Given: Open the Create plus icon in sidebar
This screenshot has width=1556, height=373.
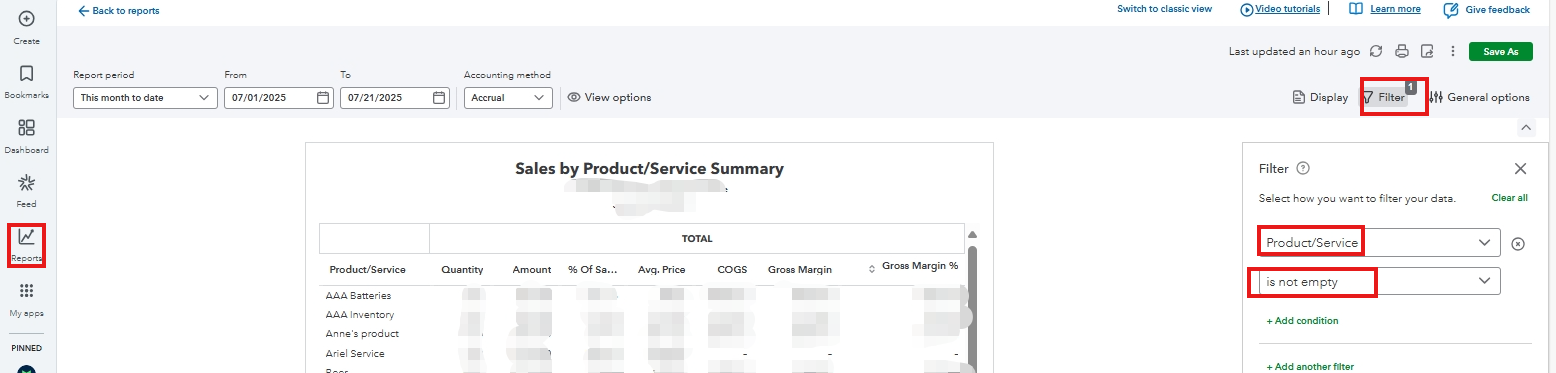Looking at the screenshot, I should coord(27,19).
